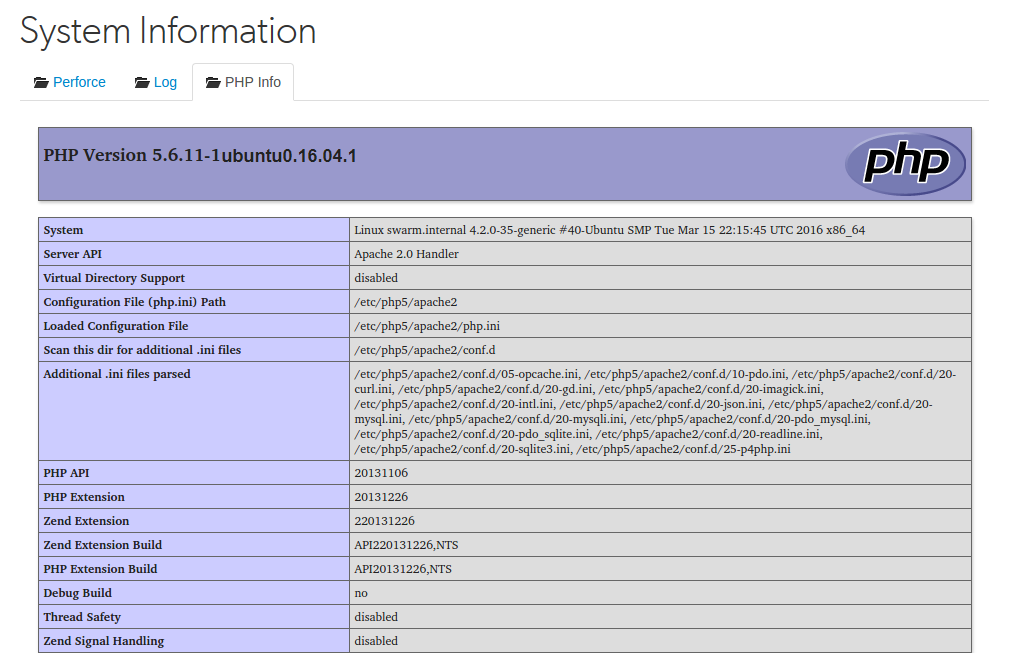
Task: Click the System Information heading
Action: 168,31
